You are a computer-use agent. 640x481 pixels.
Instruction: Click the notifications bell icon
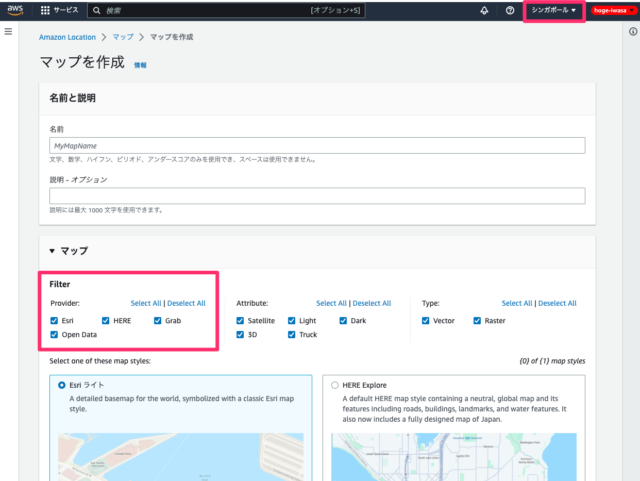(x=484, y=11)
